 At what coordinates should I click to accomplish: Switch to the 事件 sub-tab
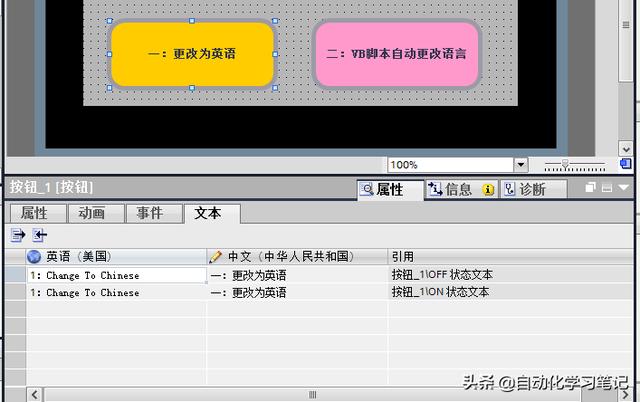154,213
